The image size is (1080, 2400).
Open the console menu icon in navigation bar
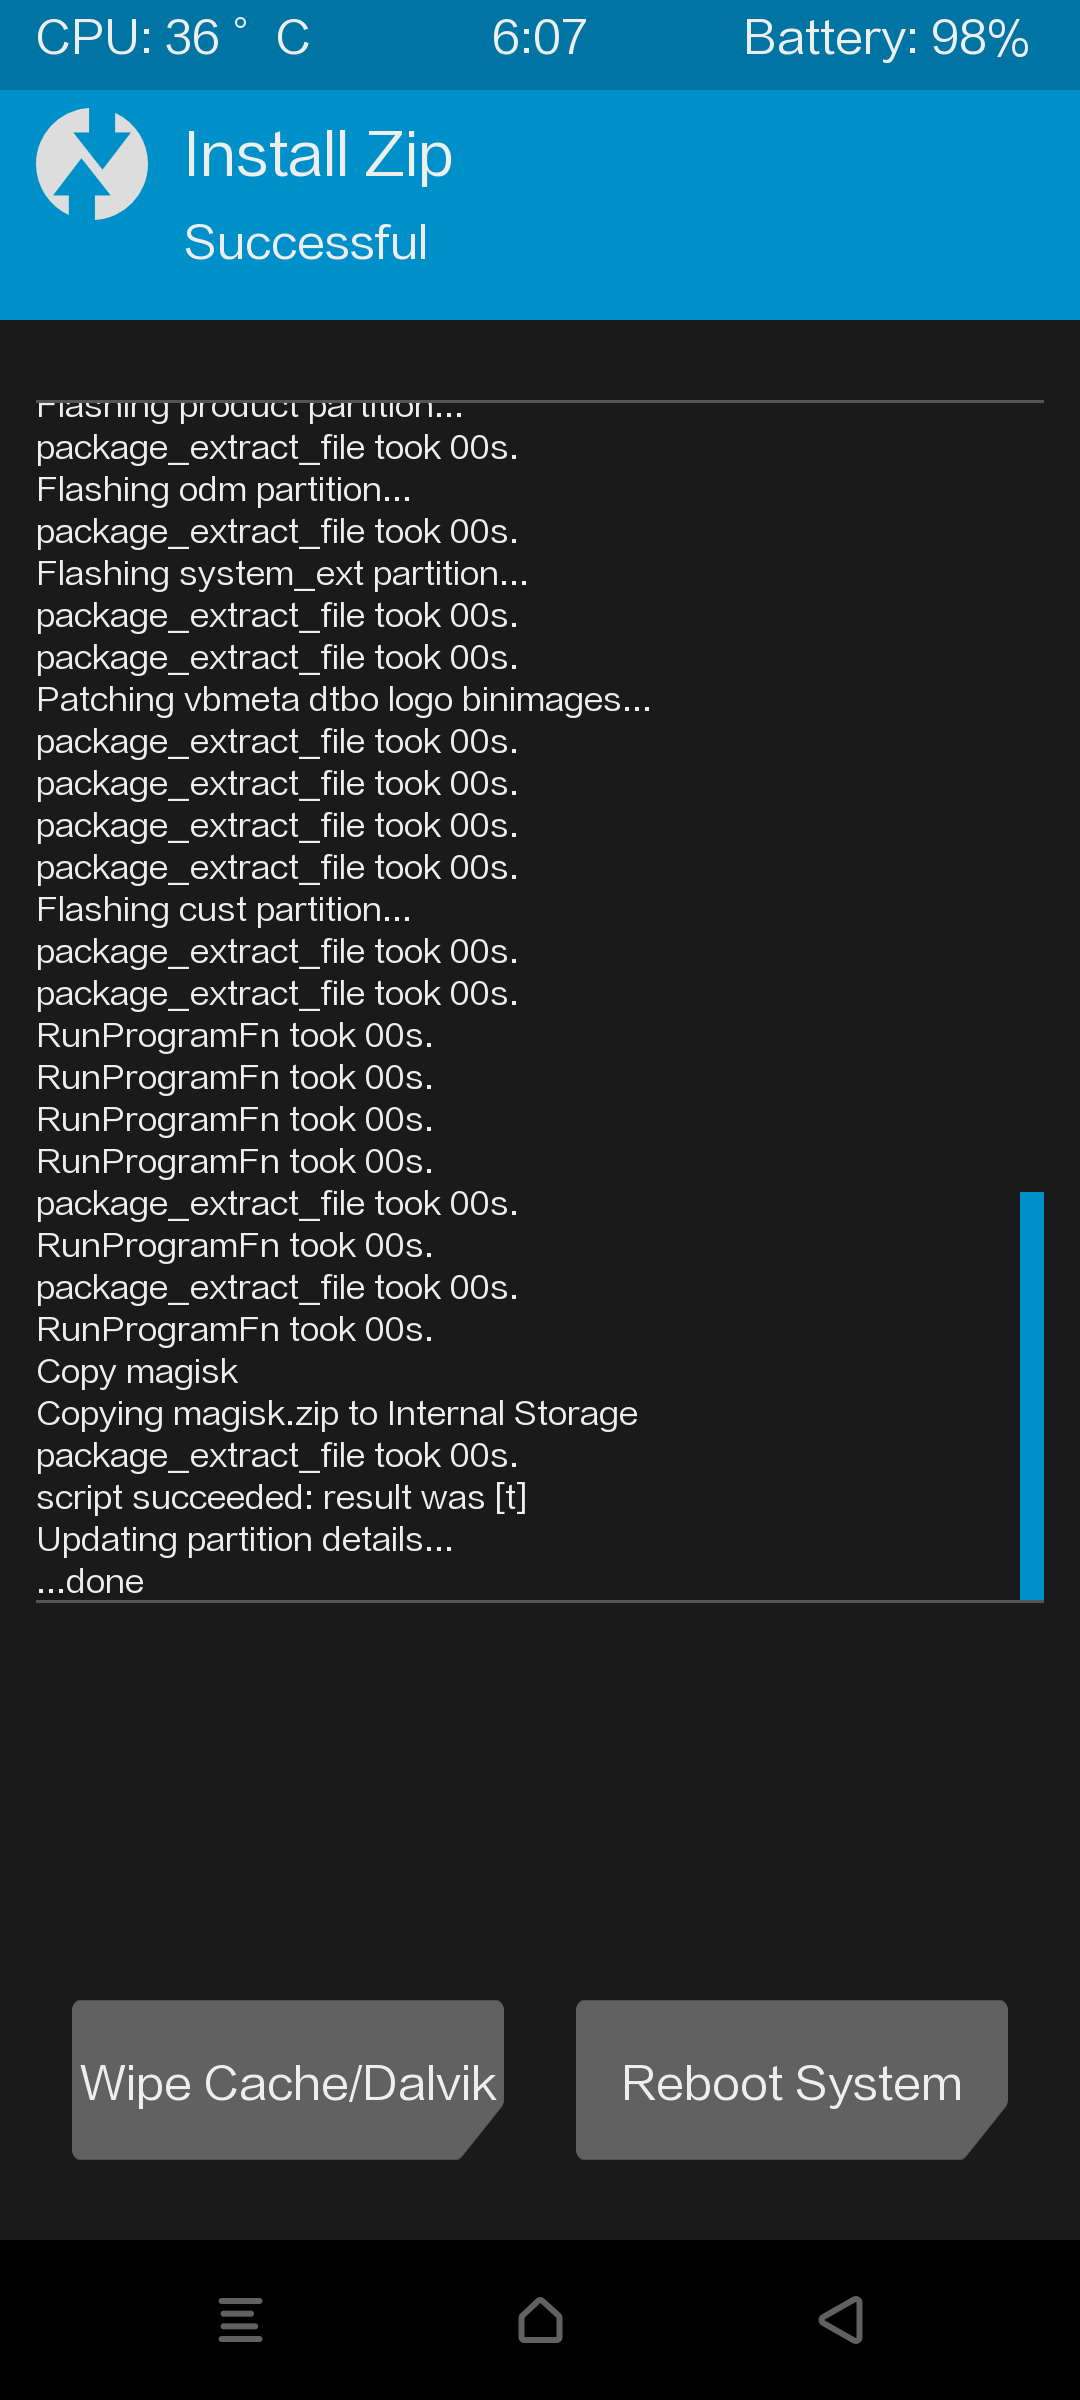(x=240, y=2320)
